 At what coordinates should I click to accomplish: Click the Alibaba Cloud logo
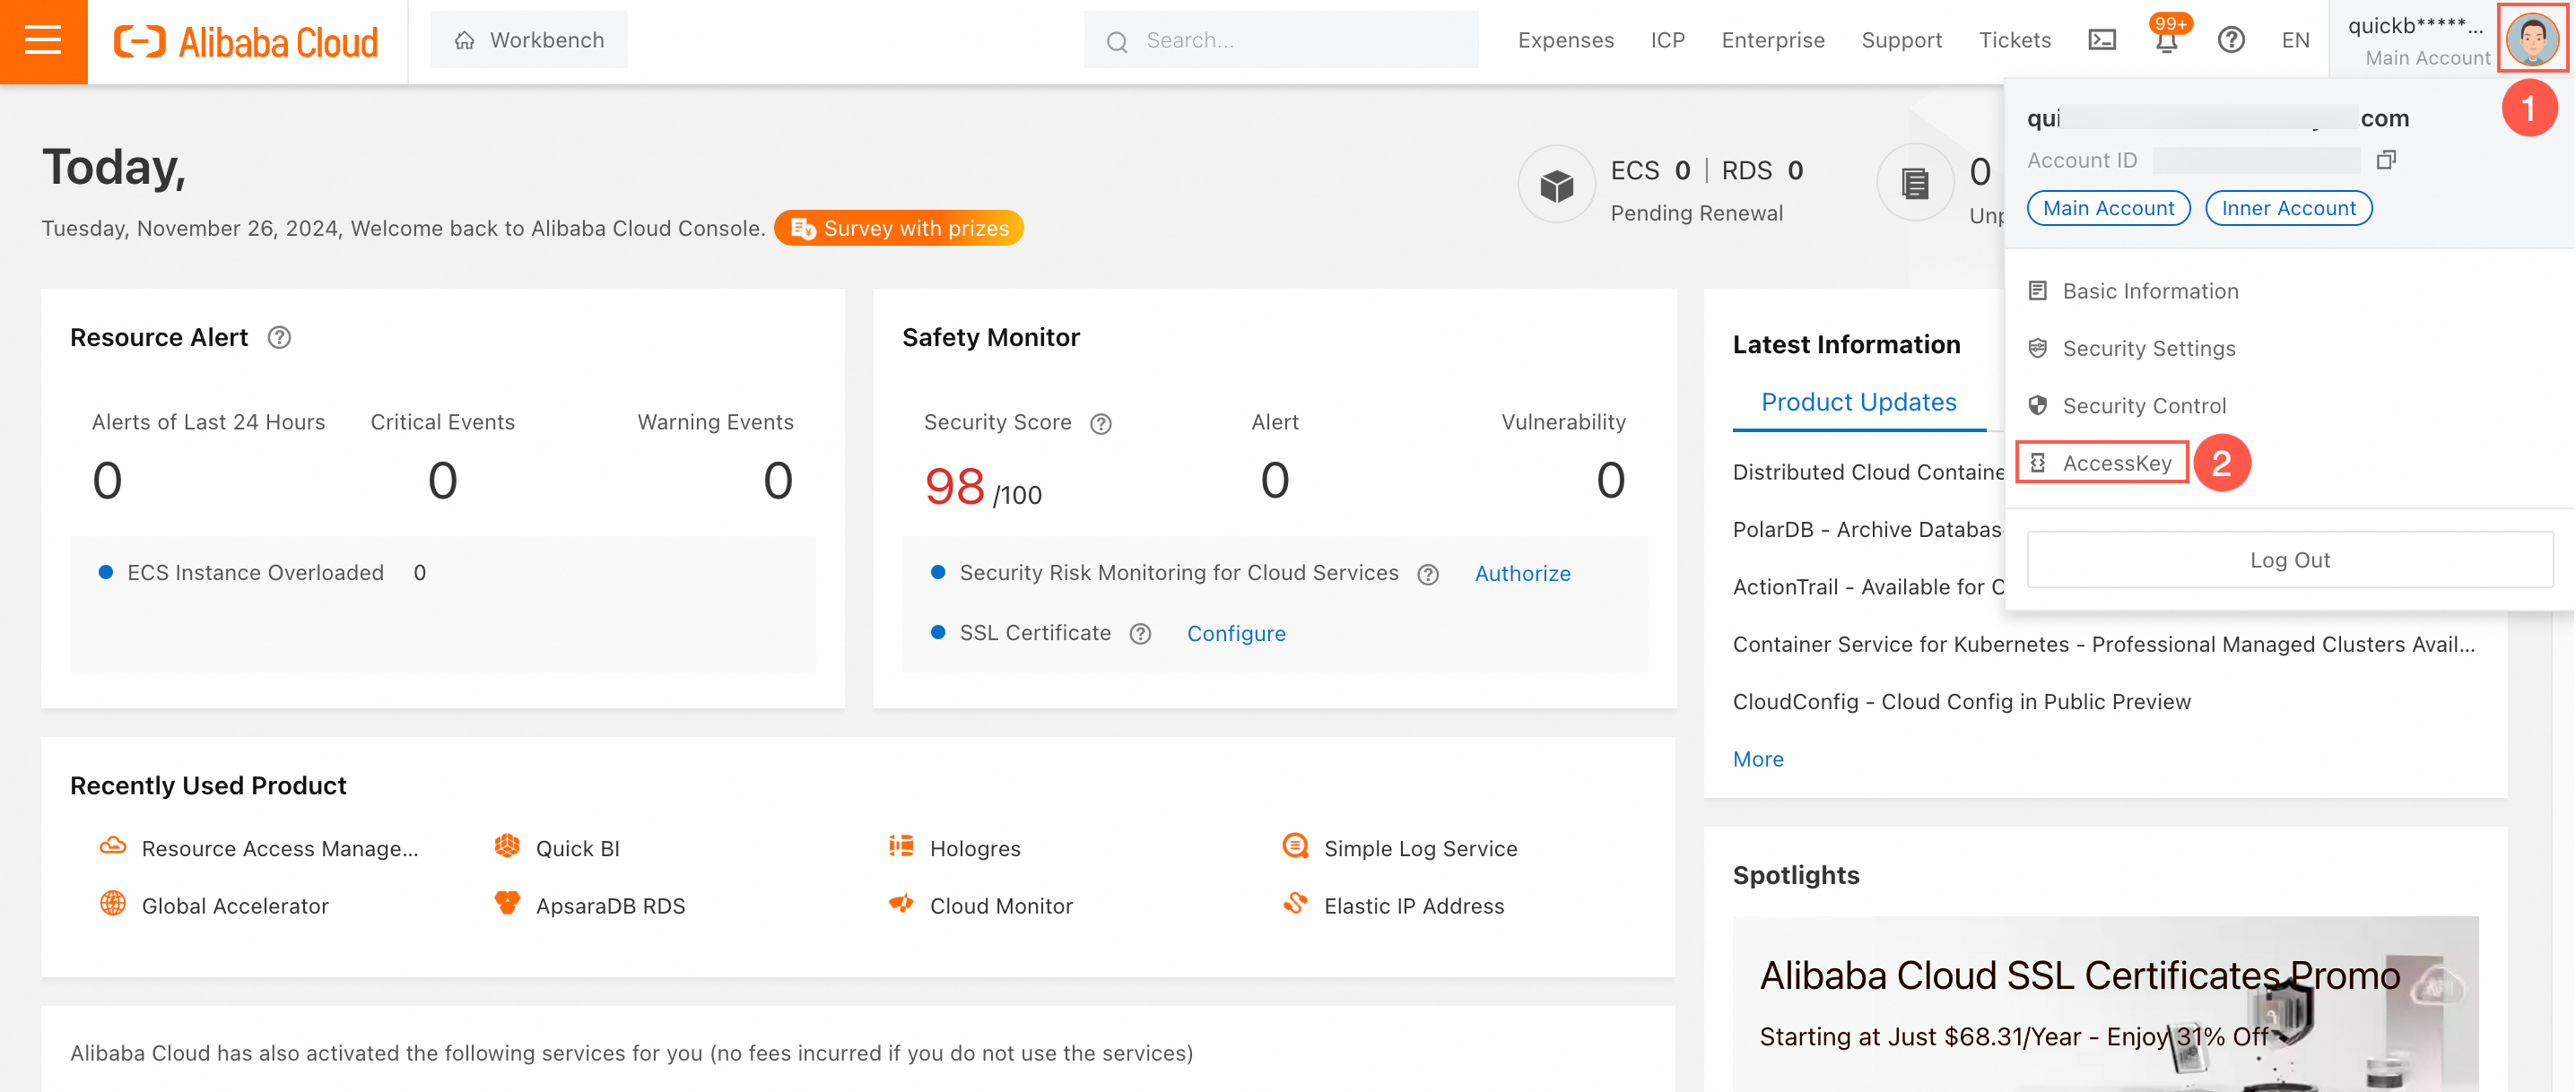246,41
